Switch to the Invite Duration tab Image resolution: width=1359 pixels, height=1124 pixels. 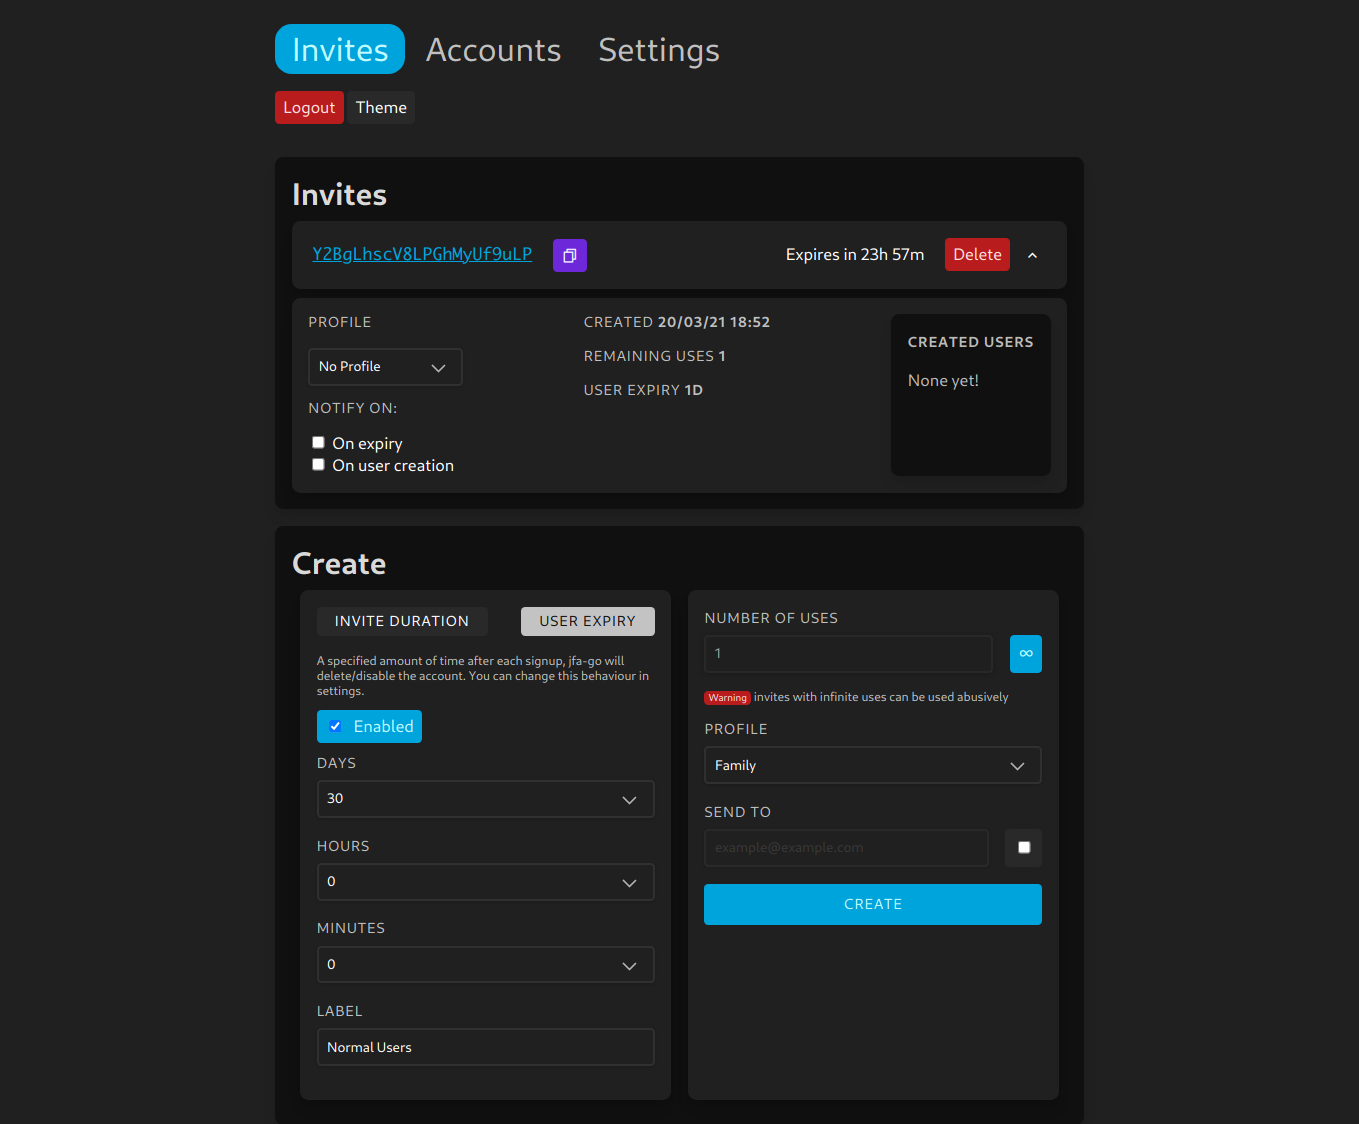click(x=402, y=620)
